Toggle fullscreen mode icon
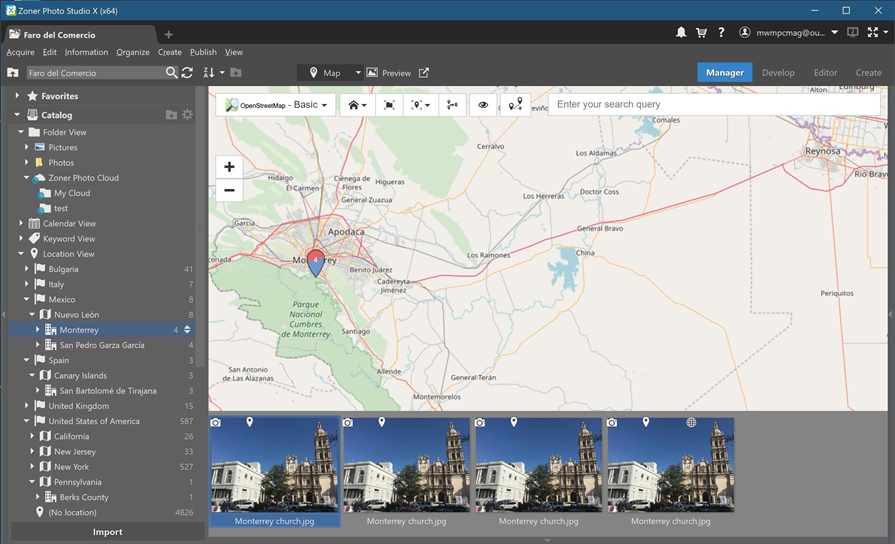This screenshot has height=544, width=895. 873,33
